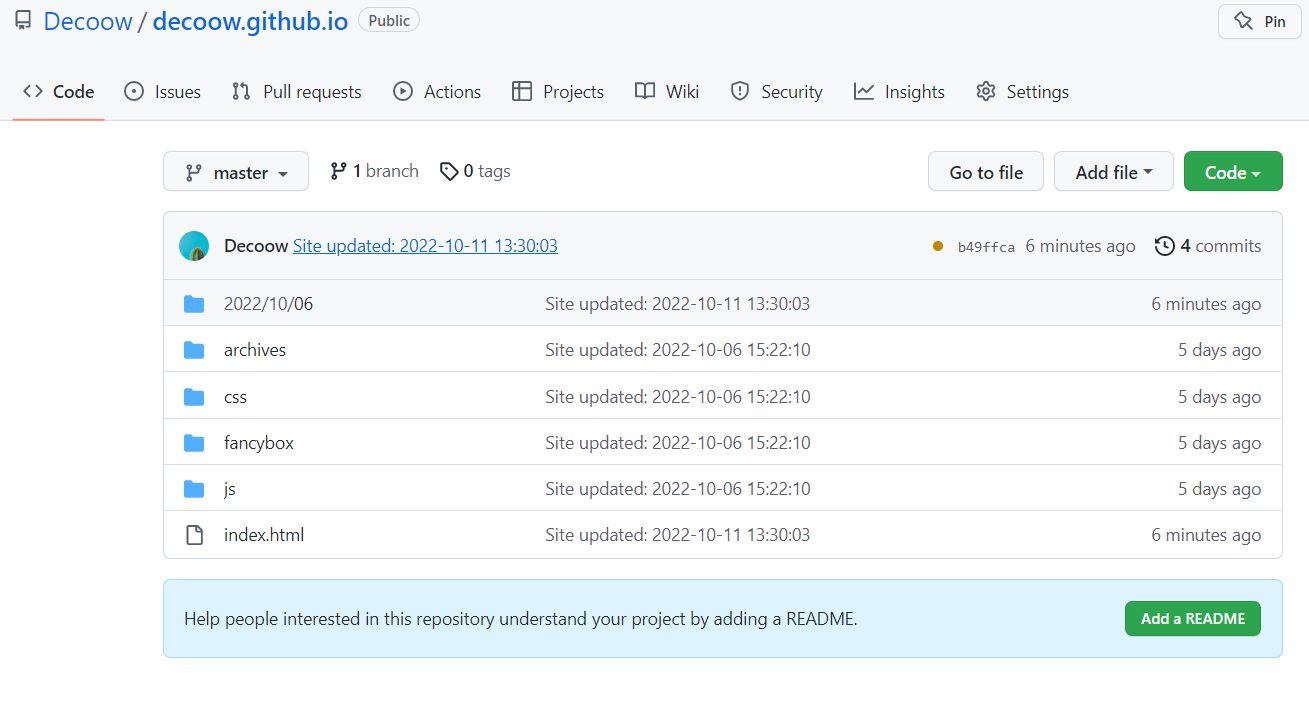The height and width of the screenshot is (704, 1309).
Task: Click the Wiki open-book icon
Action: [645, 91]
